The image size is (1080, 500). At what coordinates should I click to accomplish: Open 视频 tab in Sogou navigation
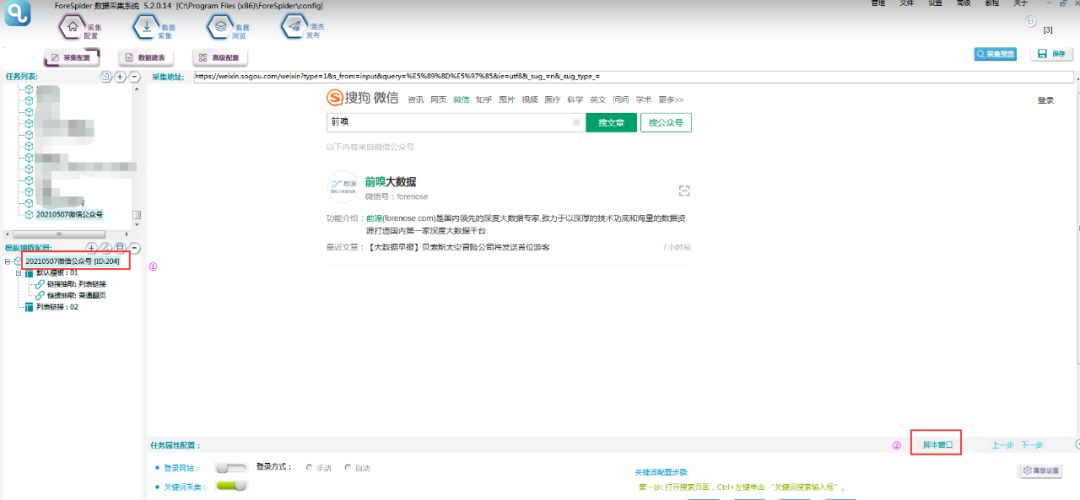(530, 100)
